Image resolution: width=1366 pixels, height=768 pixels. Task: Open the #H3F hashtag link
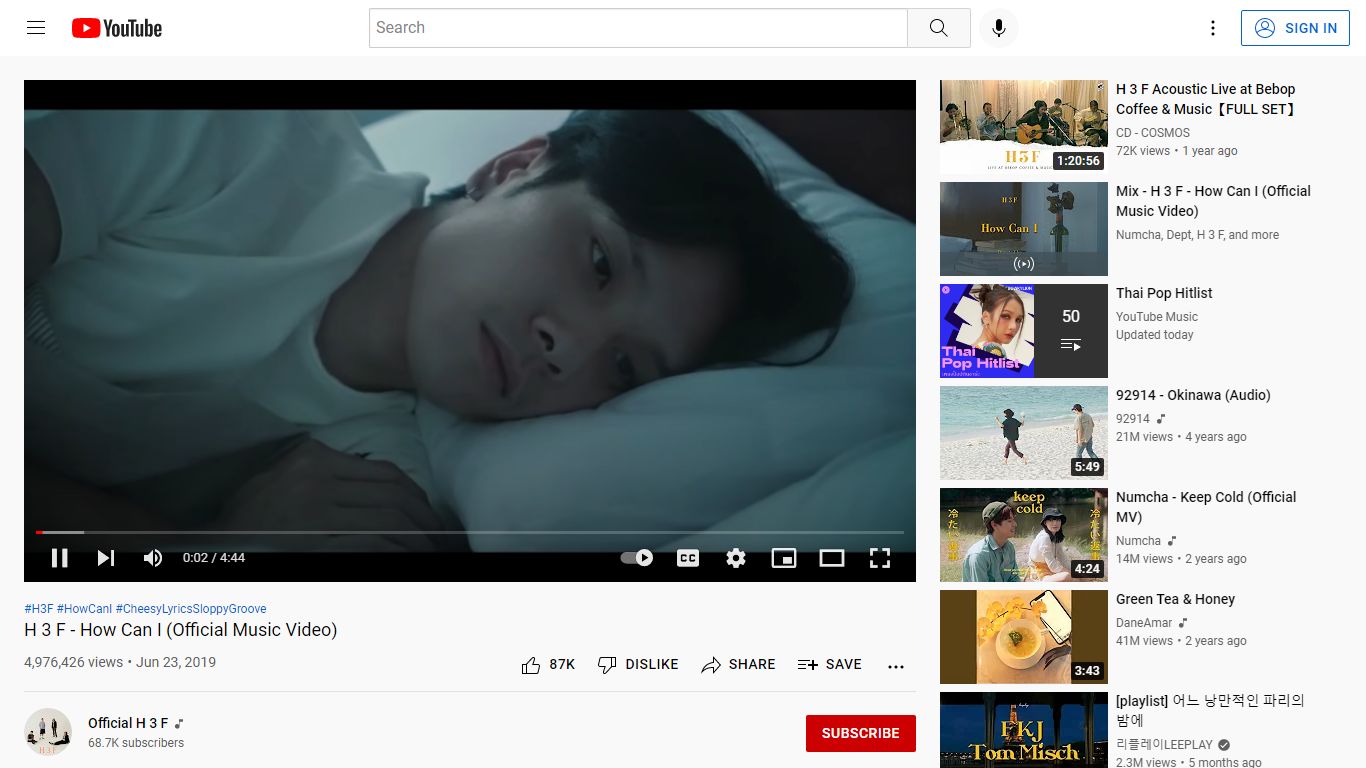(x=39, y=609)
